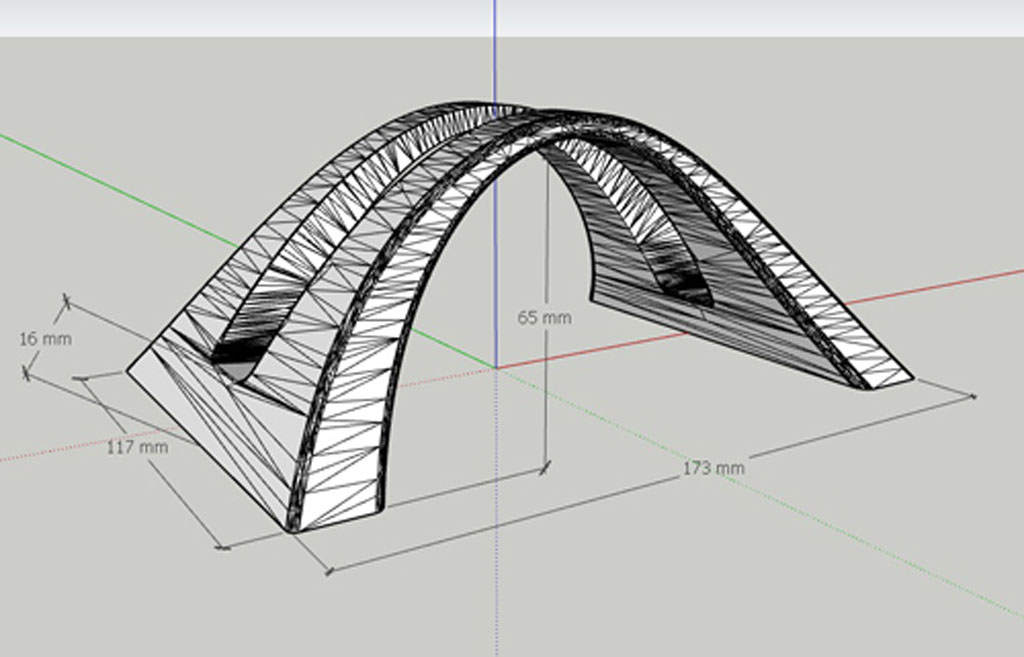The image size is (1024, 657).
Task: Click the axes origin point
Action: [495, 368]
